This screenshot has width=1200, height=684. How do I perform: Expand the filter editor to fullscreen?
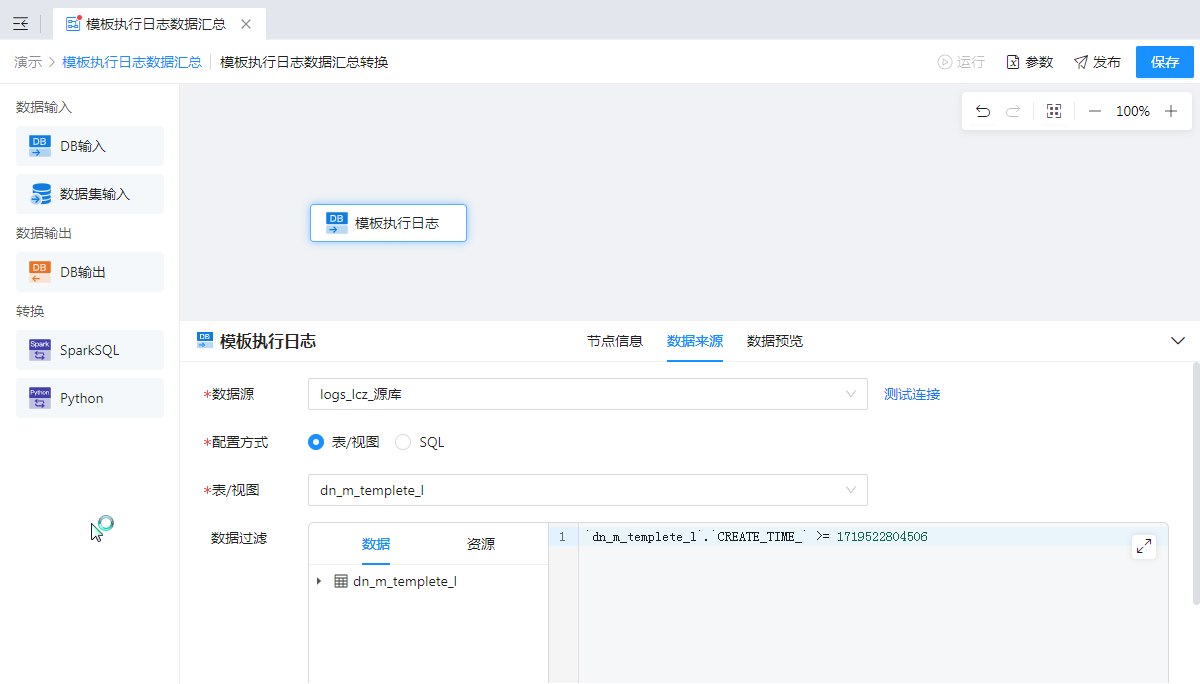pos(1144,546)
